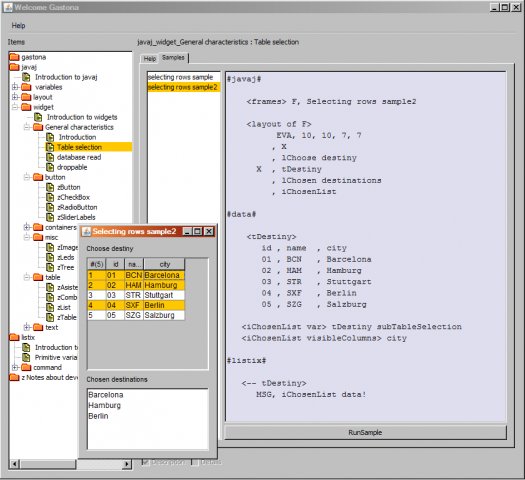Click the Barcelona row in the table
Viewport: 525px width, 480px height.
point(136,275)
